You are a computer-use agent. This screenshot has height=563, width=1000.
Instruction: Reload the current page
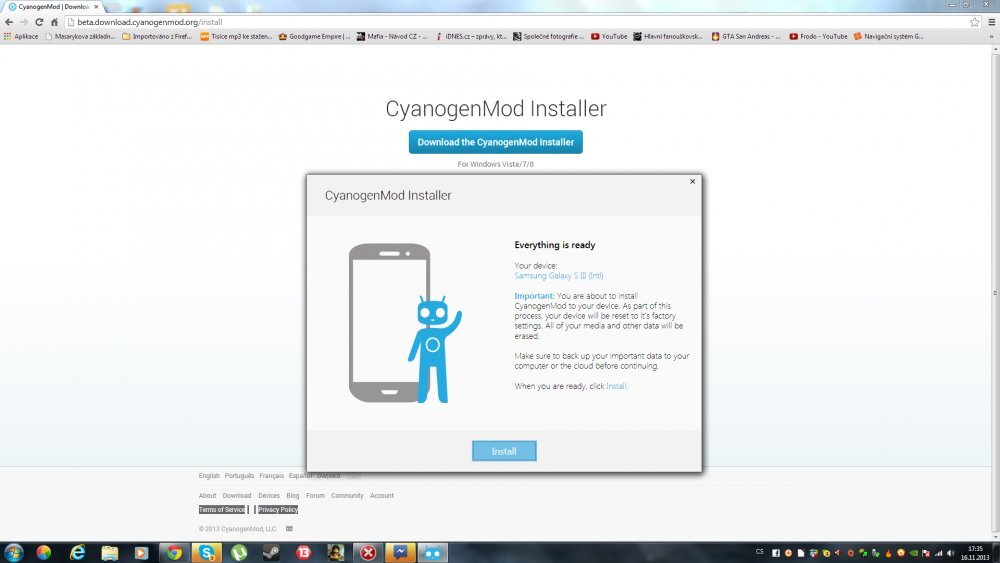(40, 22)
